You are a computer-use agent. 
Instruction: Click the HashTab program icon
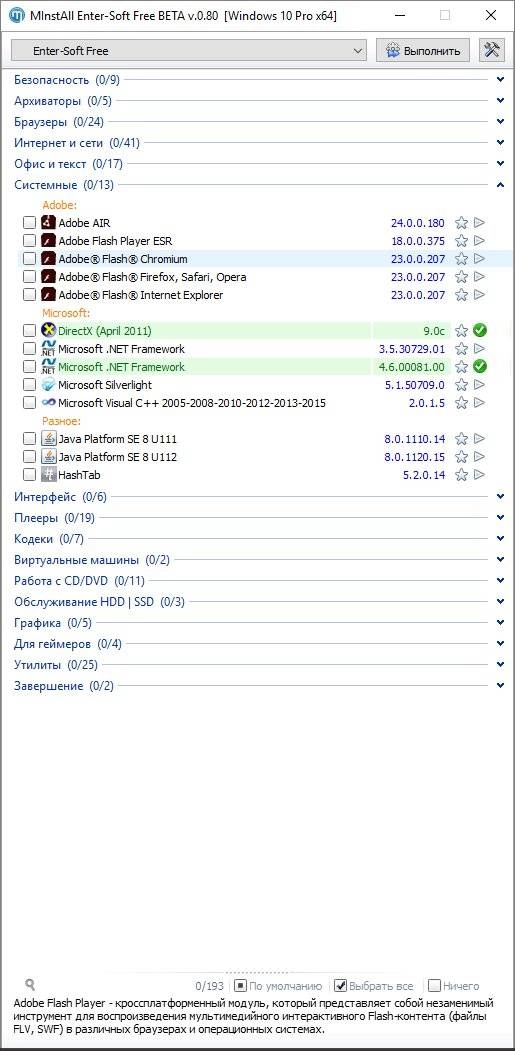point(48,475)
